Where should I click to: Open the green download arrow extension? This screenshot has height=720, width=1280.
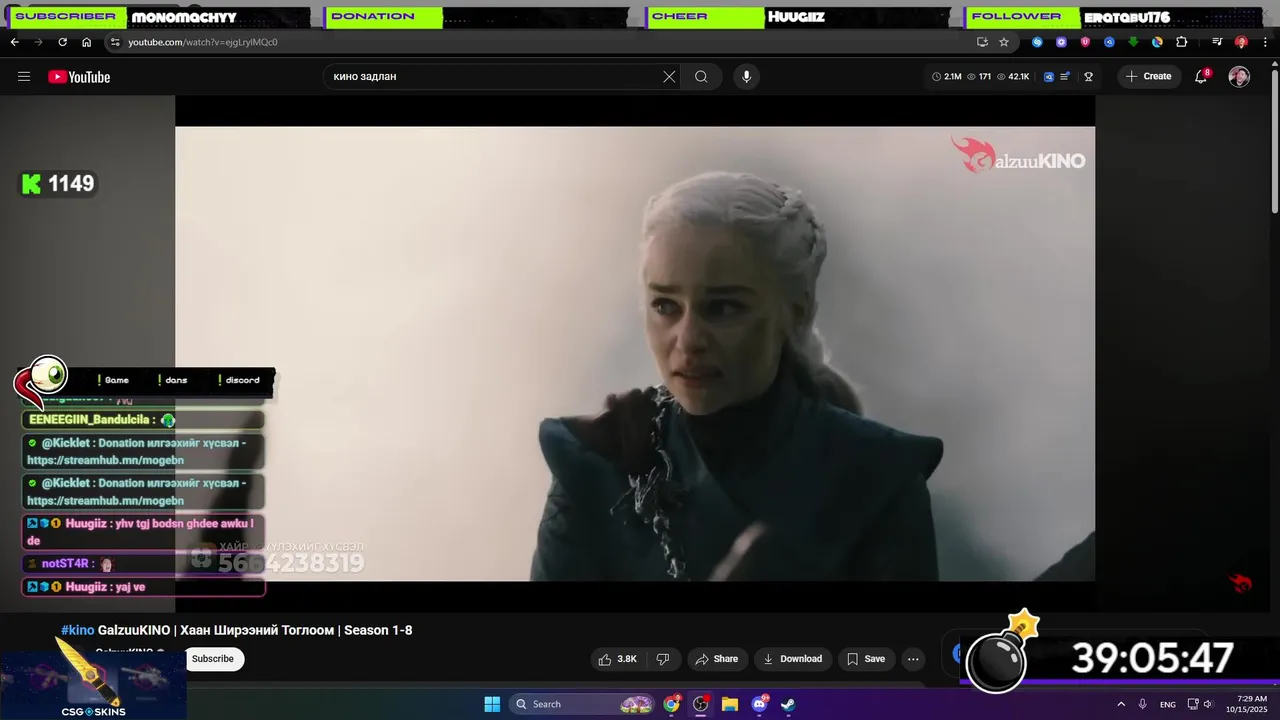[x=1133, y=42]
